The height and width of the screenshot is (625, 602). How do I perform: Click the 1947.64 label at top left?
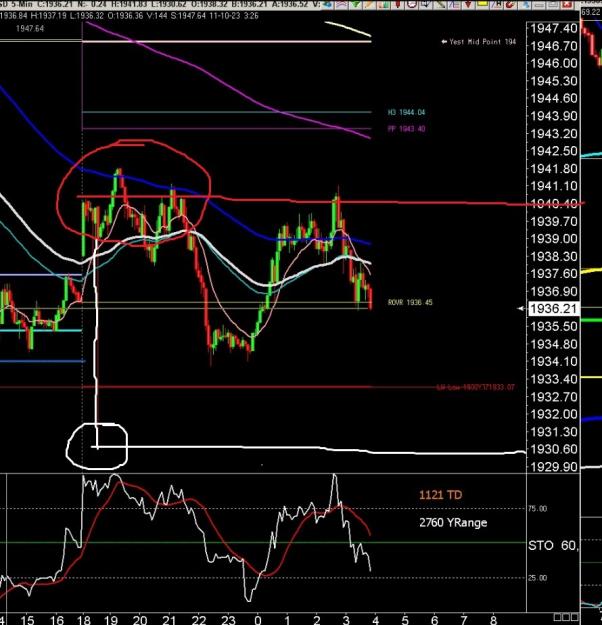click(30, 29)
